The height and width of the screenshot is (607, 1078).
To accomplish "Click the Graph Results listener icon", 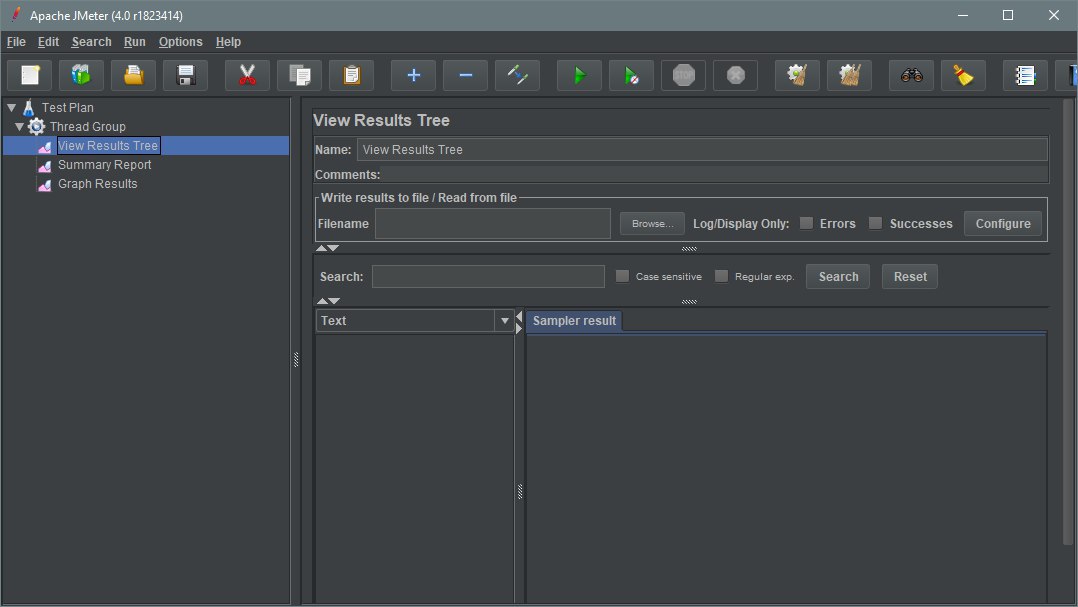I will coord(45,185).
